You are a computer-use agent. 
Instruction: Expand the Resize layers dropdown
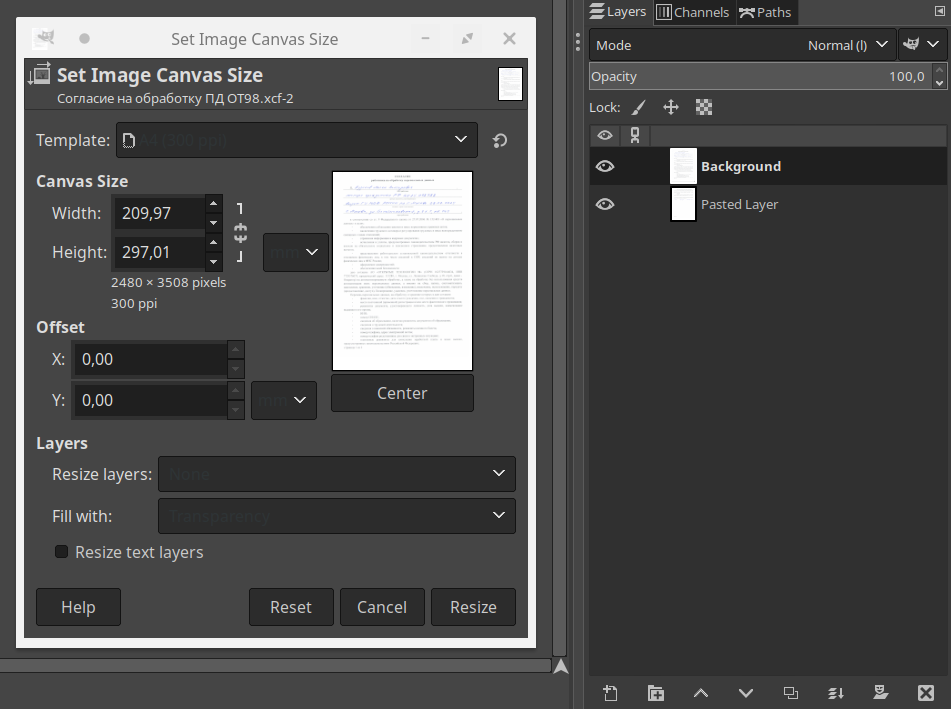337,474
